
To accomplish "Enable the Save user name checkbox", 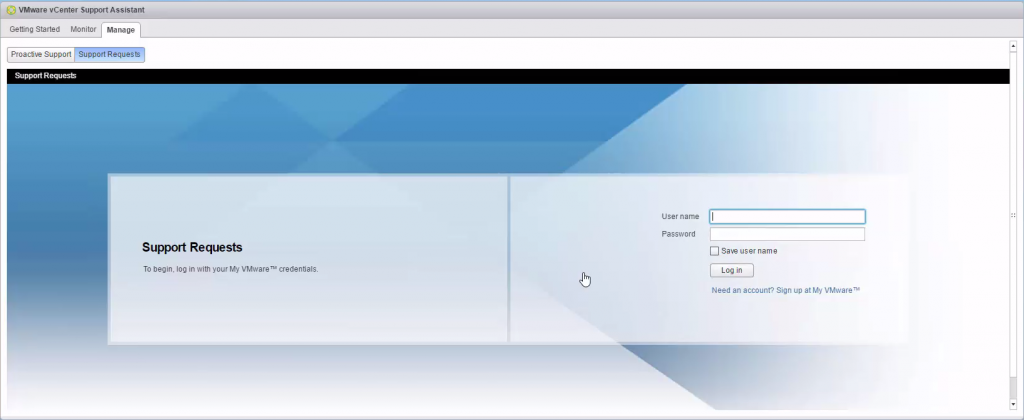I will click(714, 251).
